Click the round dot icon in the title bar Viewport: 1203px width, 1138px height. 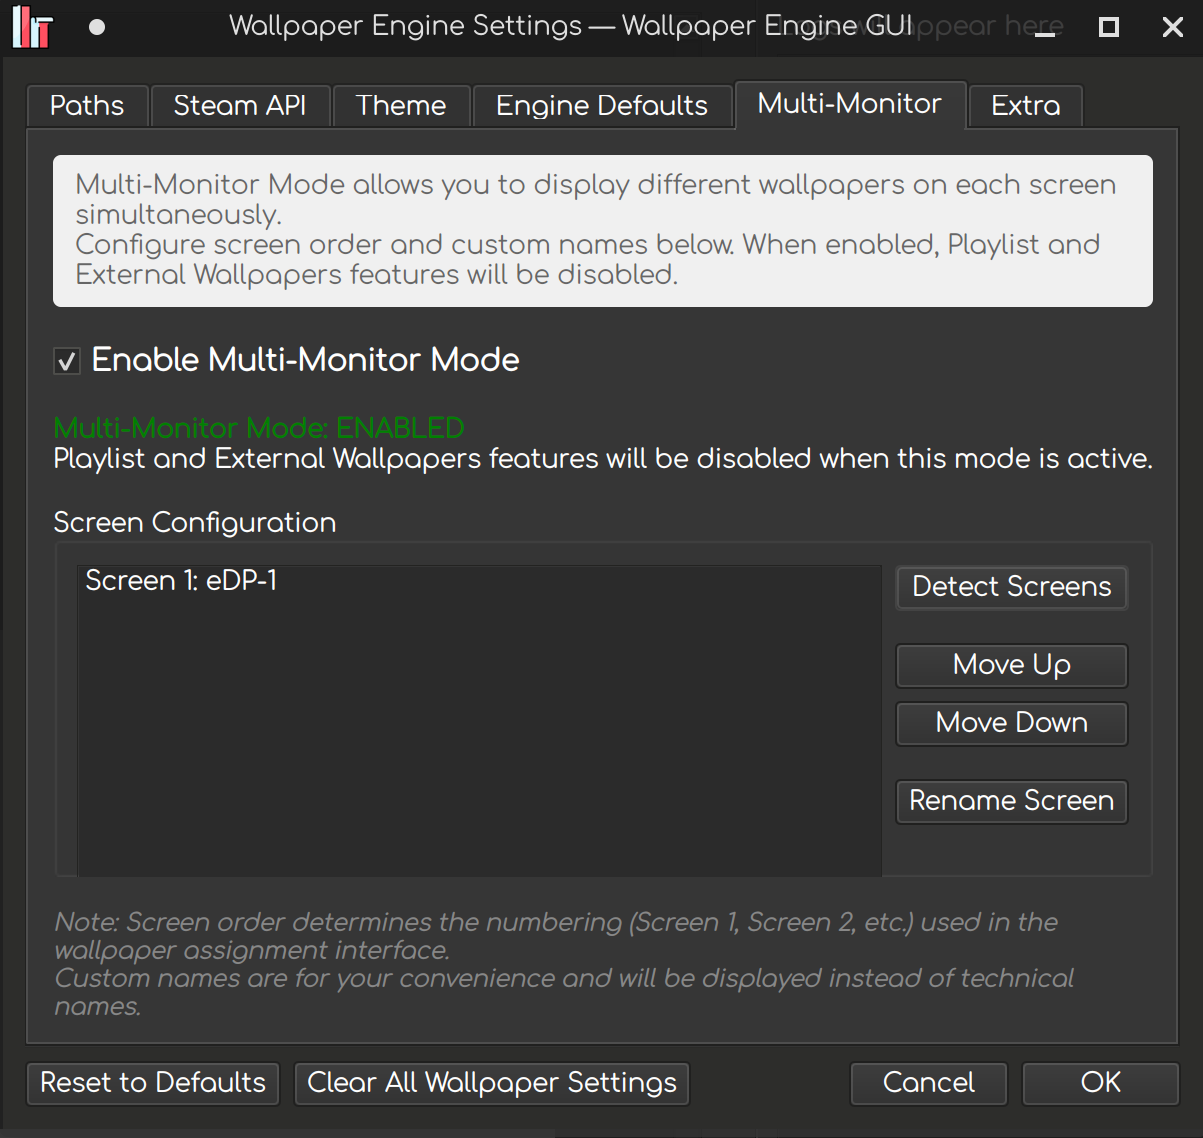coord(97,27)
